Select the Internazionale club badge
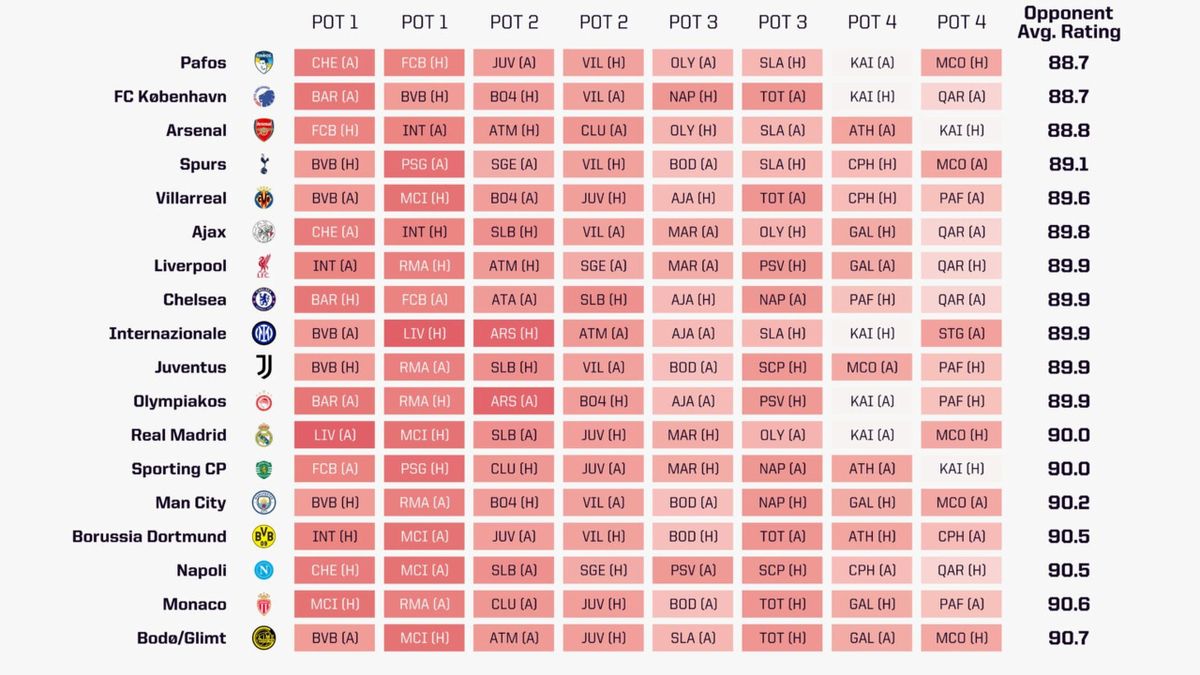Screen dimensions: 1200x675 [x=263, y=333]
